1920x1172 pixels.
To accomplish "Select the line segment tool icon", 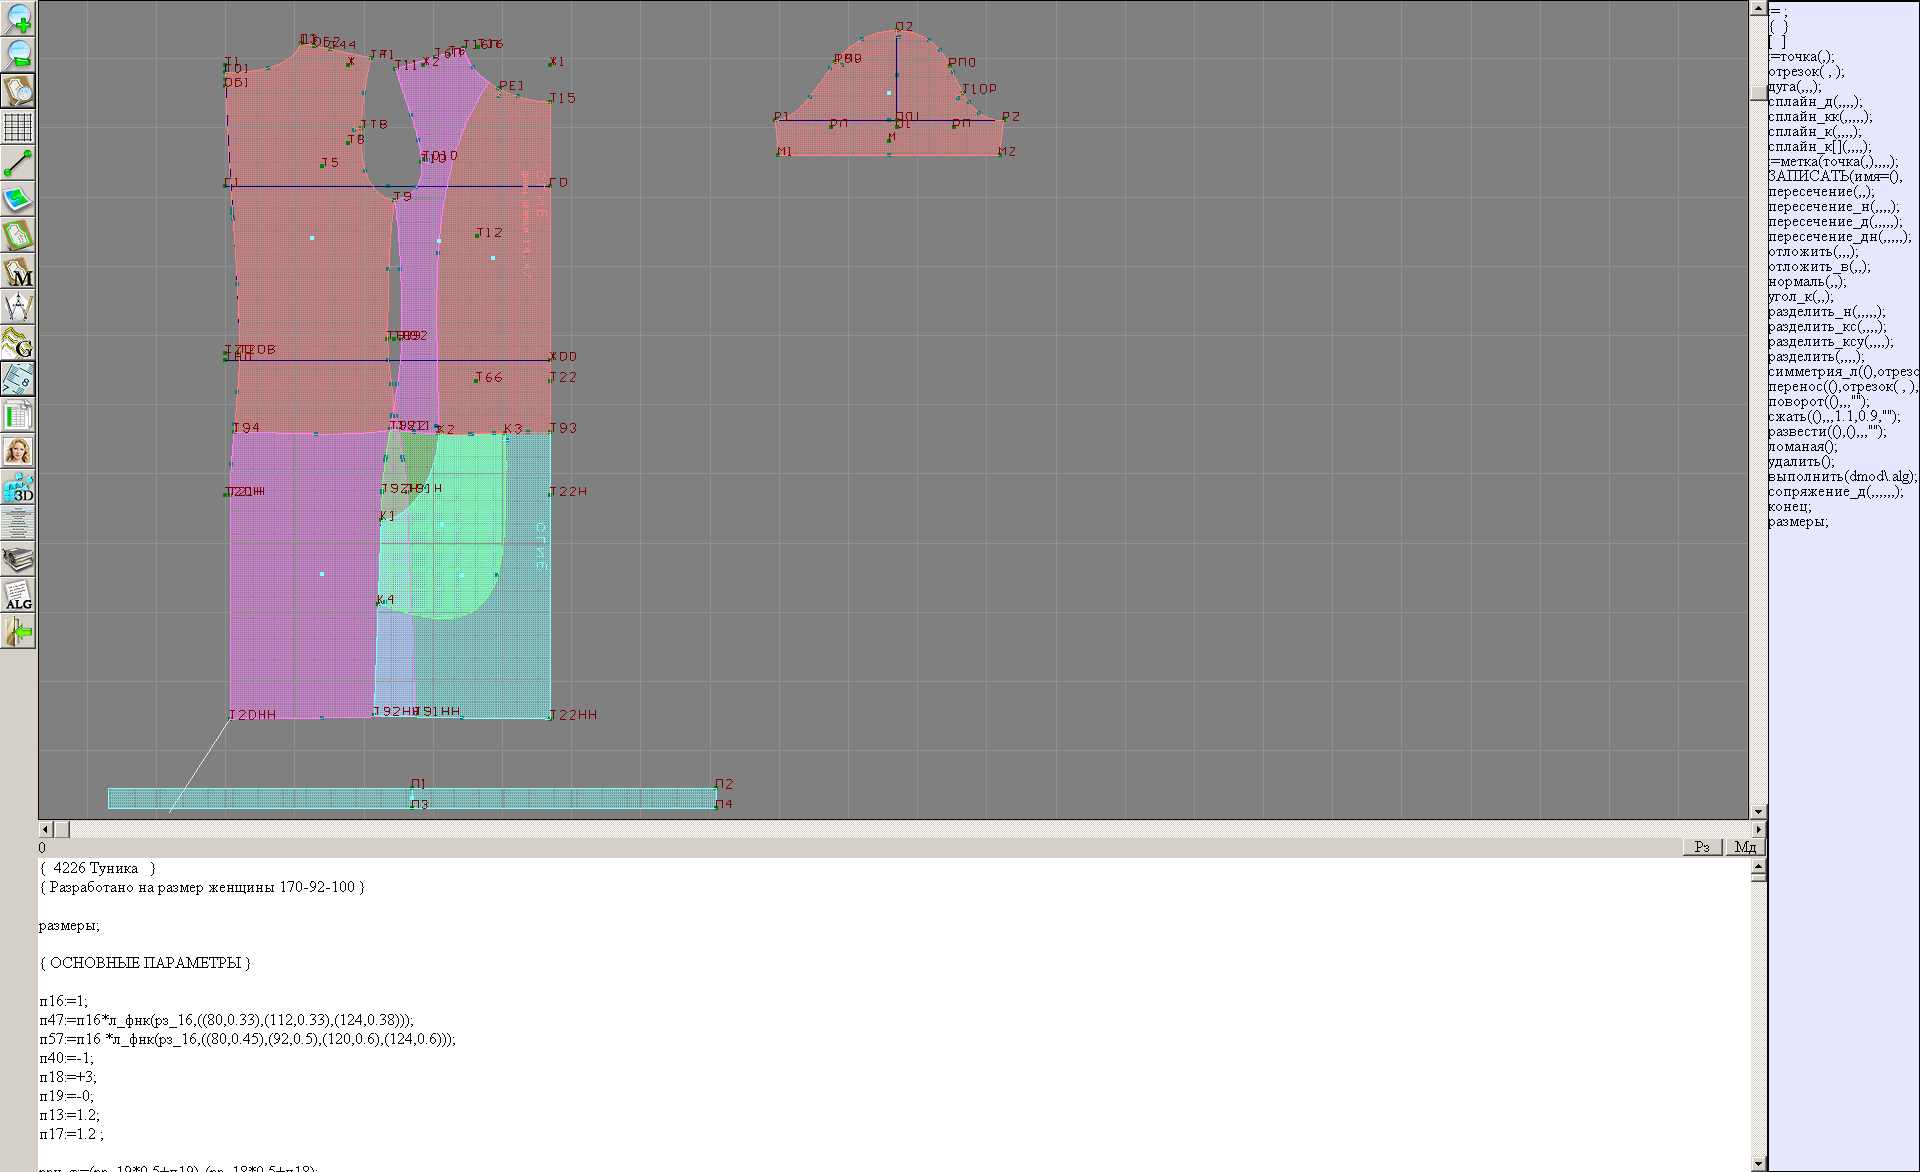I will [x=18, y=163].
